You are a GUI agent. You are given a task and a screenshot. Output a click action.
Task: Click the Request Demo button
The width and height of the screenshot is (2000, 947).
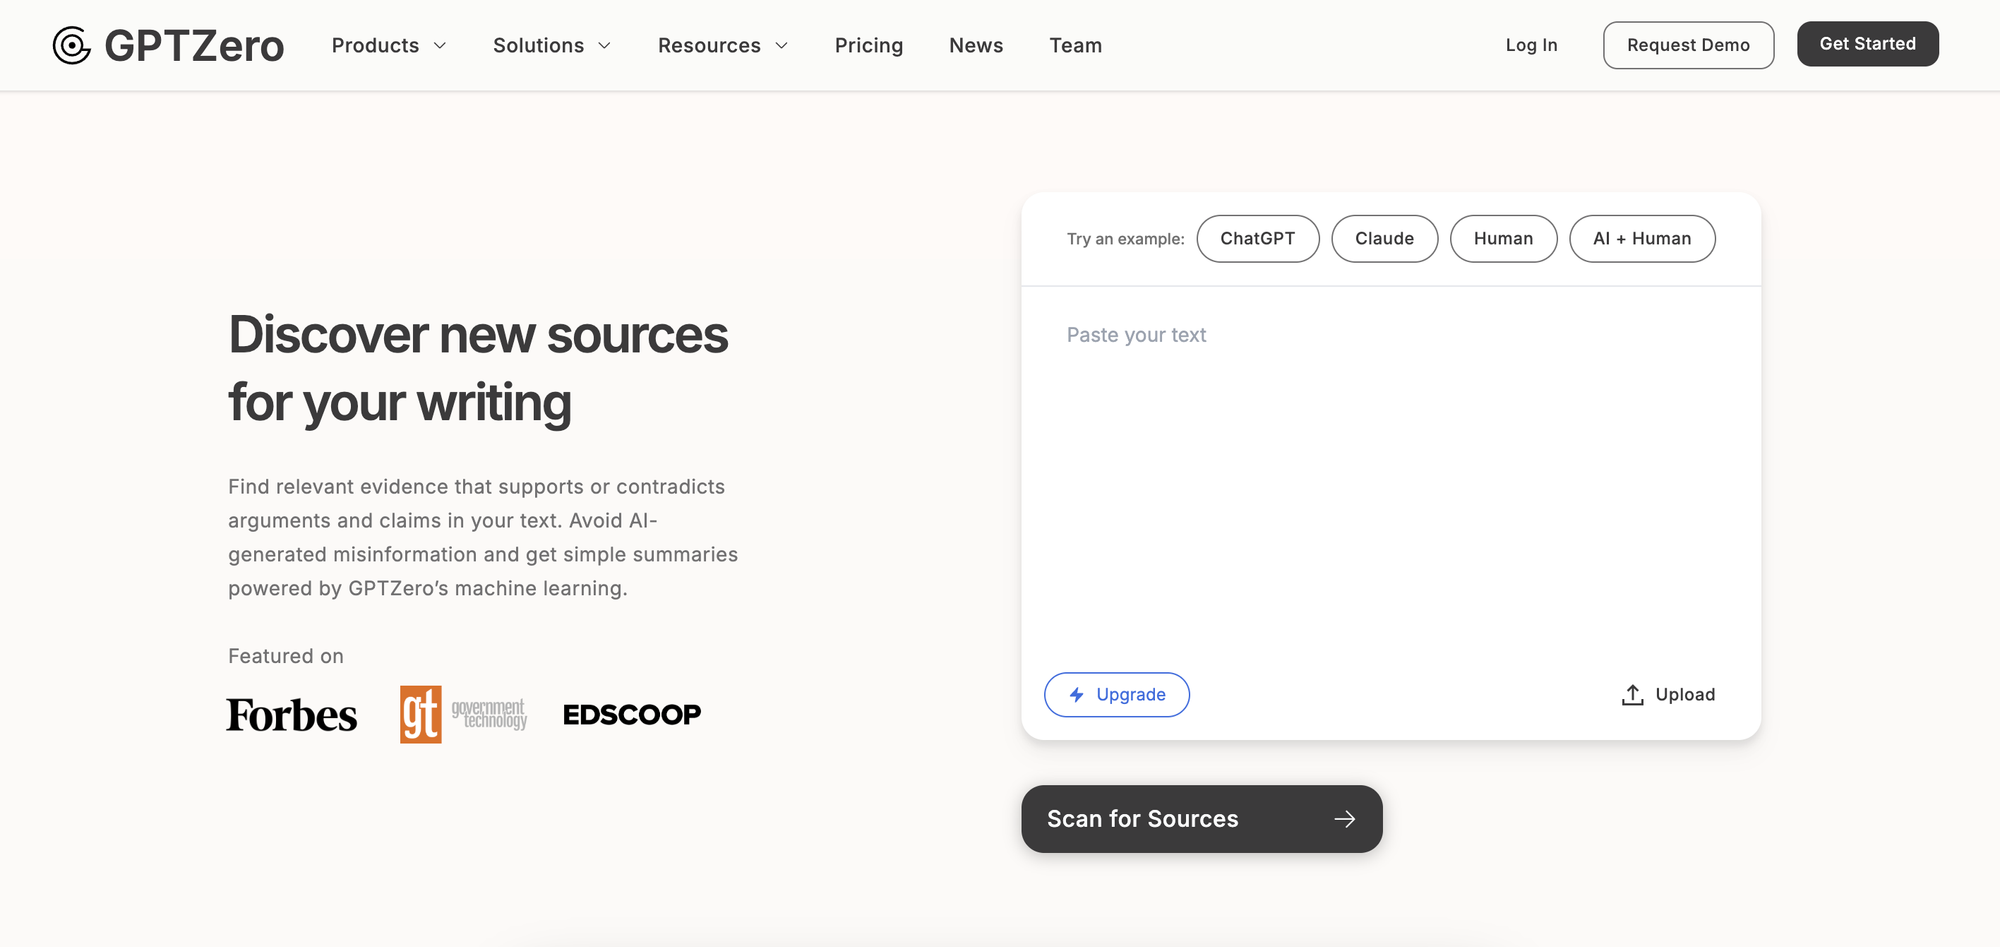(1688, 45)
